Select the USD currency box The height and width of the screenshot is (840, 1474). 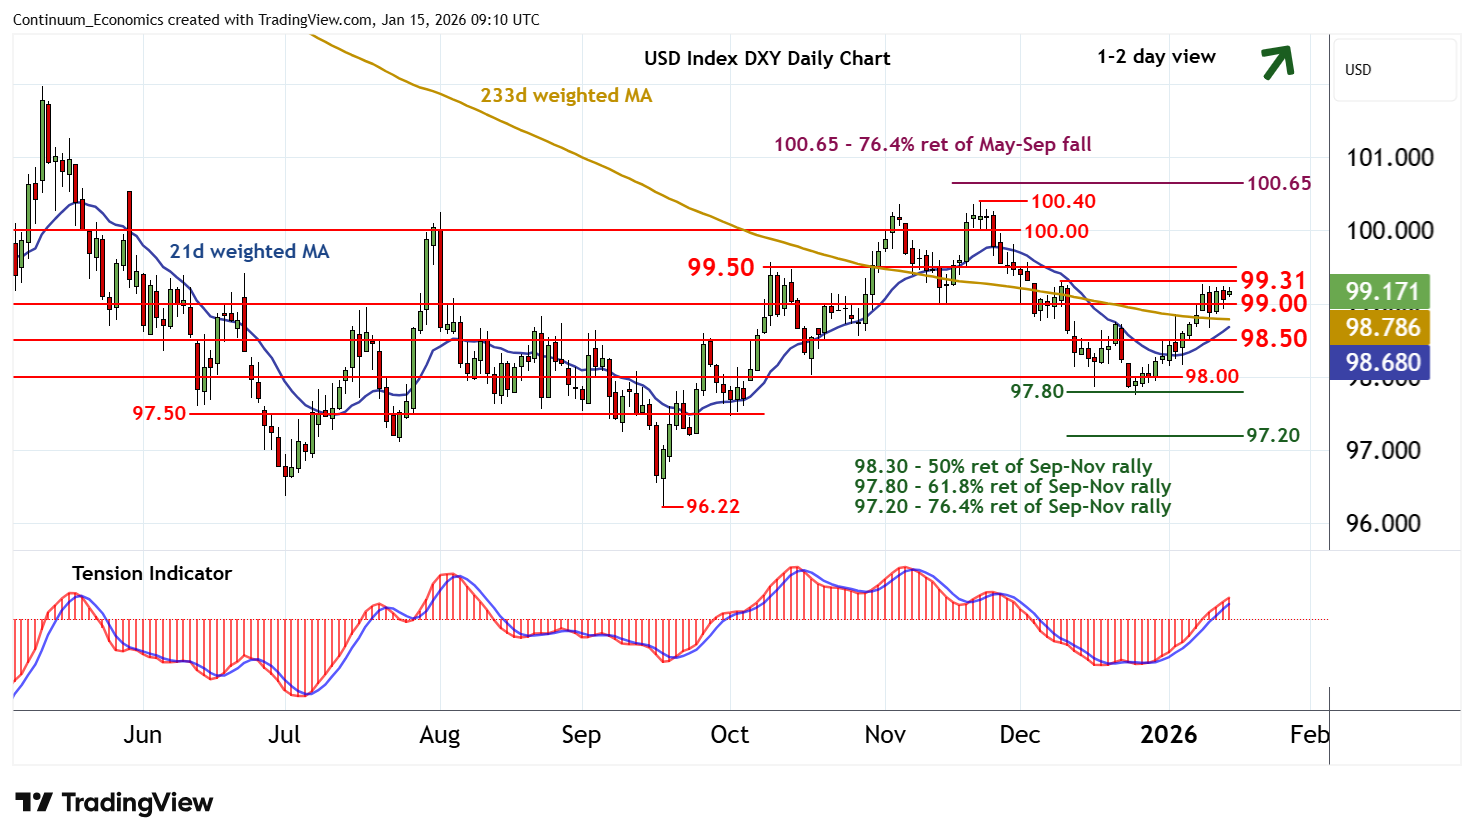[1395, 70]
